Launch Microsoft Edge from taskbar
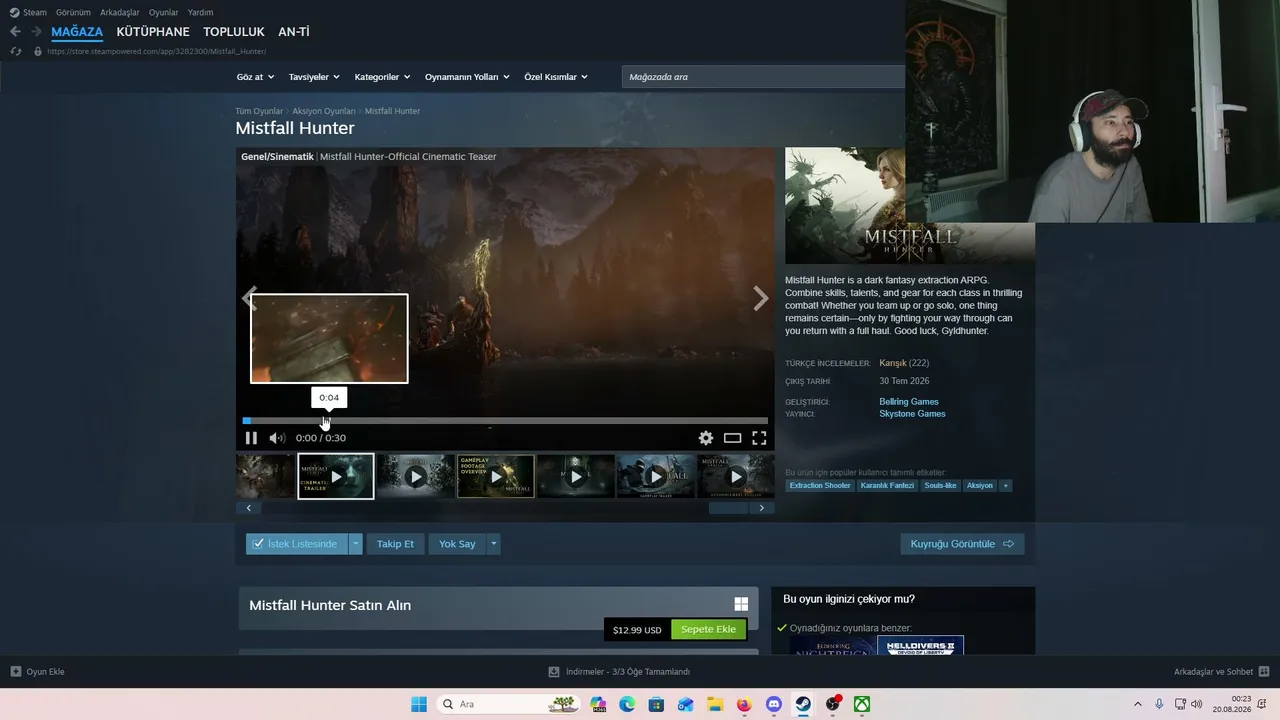The height and width of the screenshot is (720, 1280). click(627, 704)
